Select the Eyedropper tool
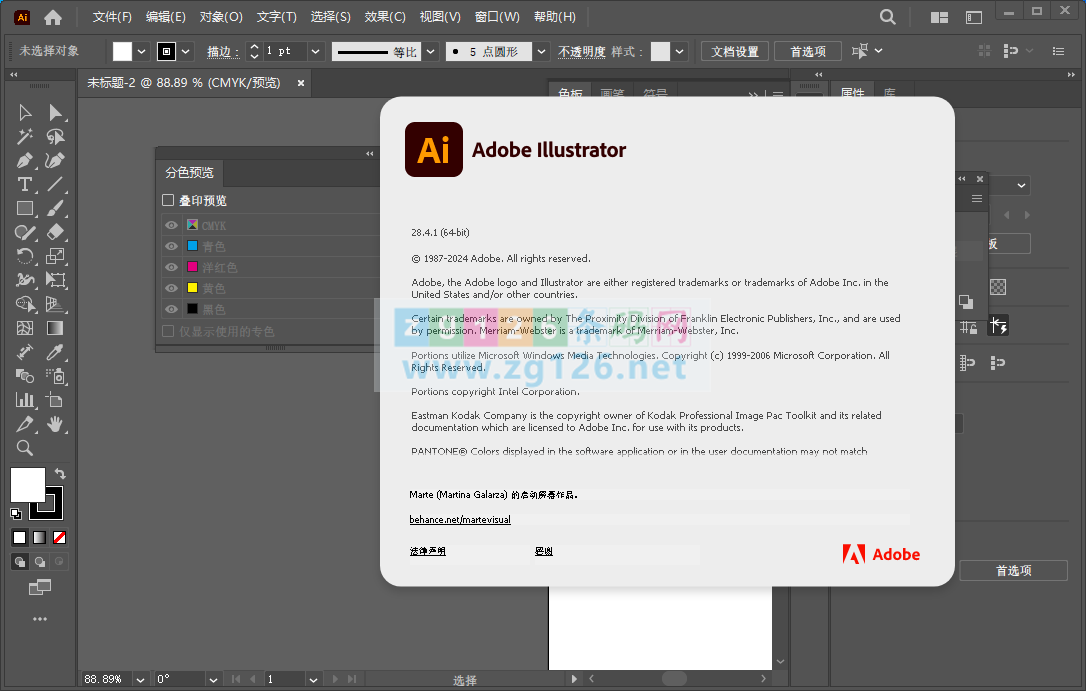Viewport: 1086px width, 691px height. [55, 352]
